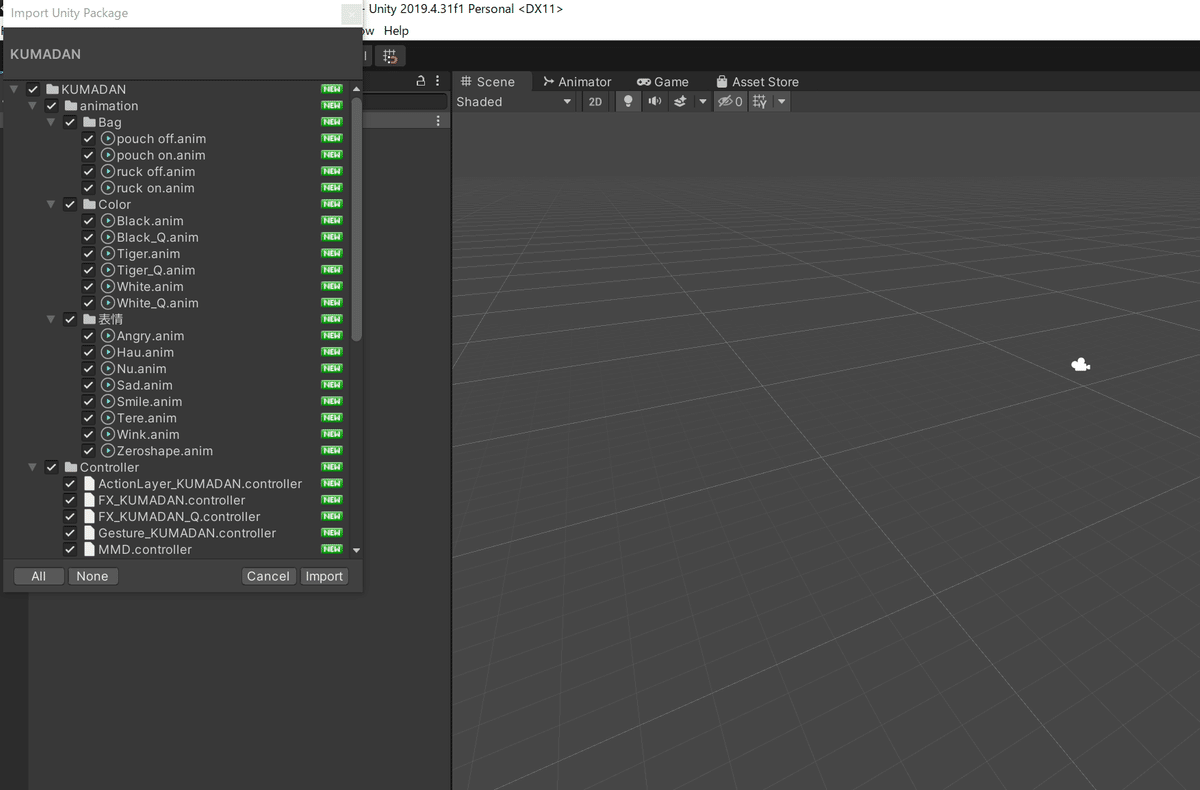This screenshot has width=1200, height=790.
Task: Click the All button
Action: 39,576
